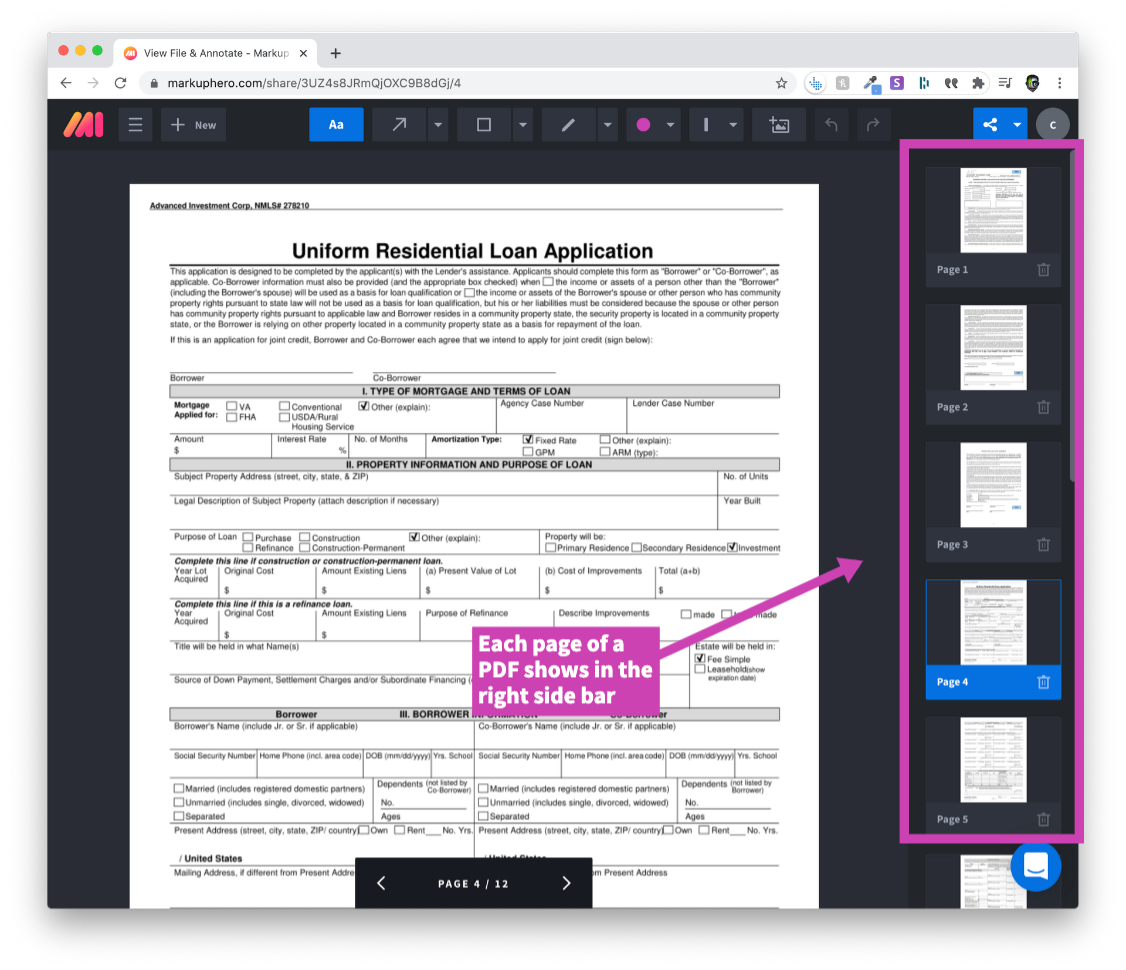Select the Rectangle tool
This screenshot has width=1126, height=970.
(484, 125)
